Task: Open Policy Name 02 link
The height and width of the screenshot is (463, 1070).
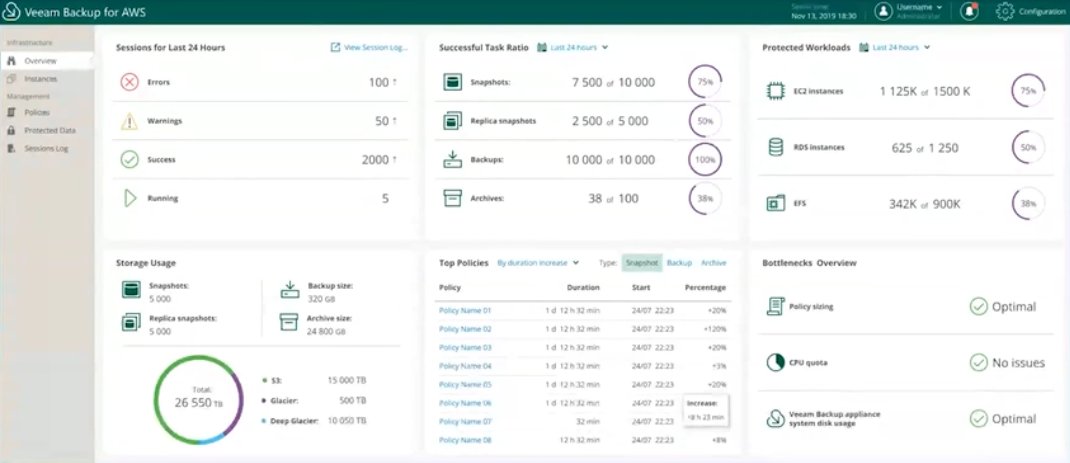Action: coord(465,329)
